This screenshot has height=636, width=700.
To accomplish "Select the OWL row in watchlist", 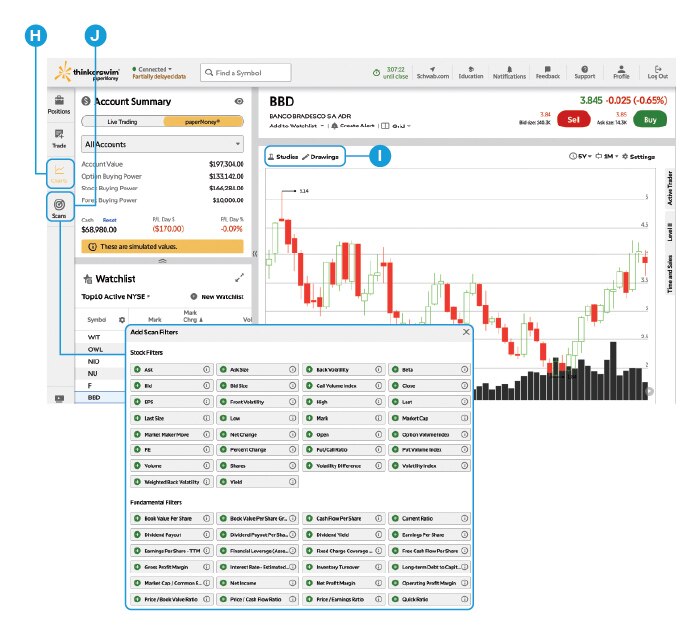I will (100, 349).
